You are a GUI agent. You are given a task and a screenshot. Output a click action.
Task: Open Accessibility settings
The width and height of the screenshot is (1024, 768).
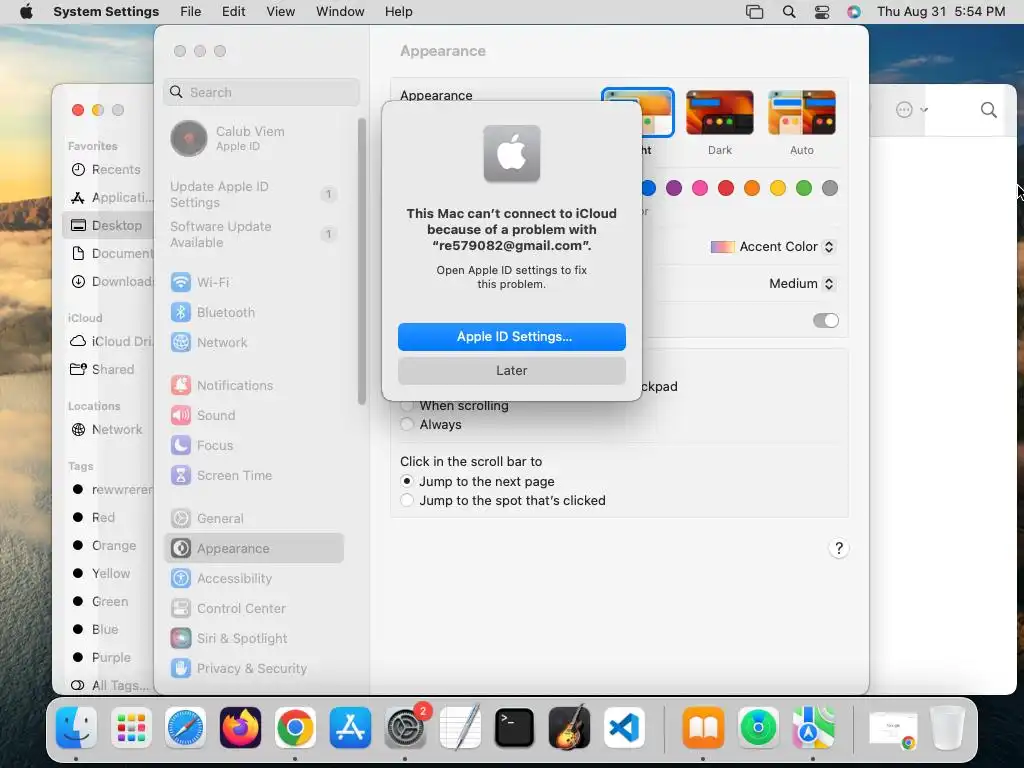pyautogui.click(x=253, y=579)
